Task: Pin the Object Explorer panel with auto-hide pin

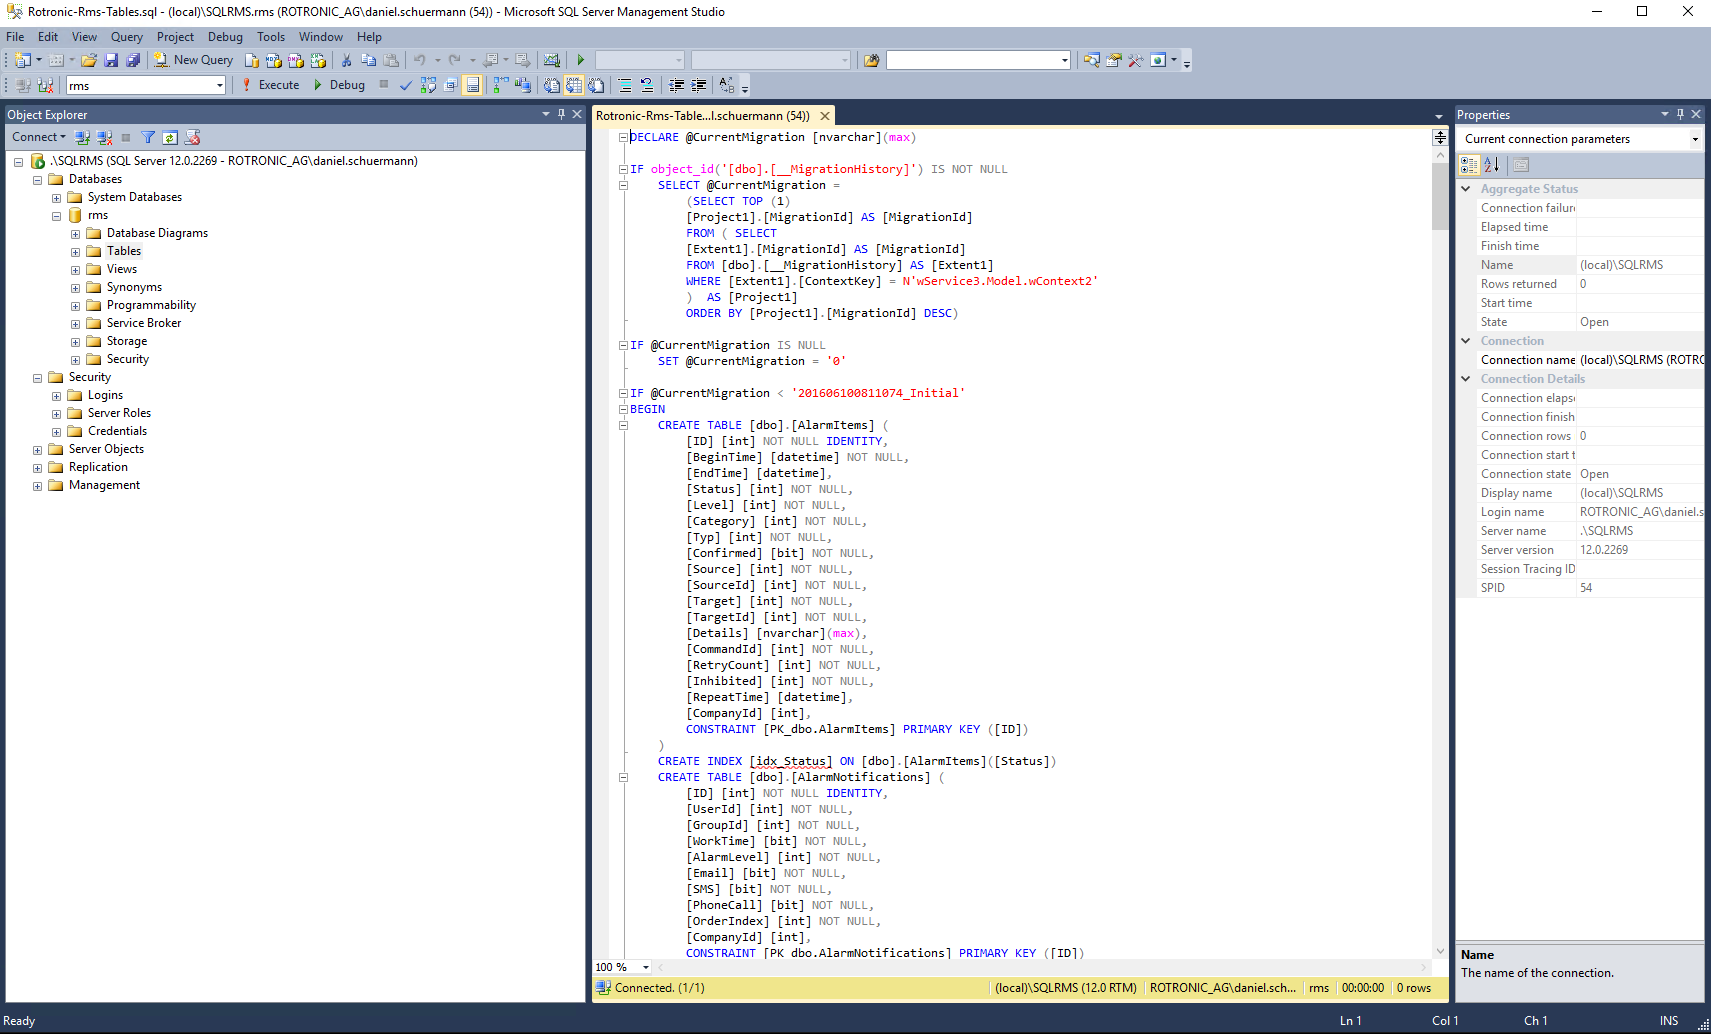Action: click(561, 114)
